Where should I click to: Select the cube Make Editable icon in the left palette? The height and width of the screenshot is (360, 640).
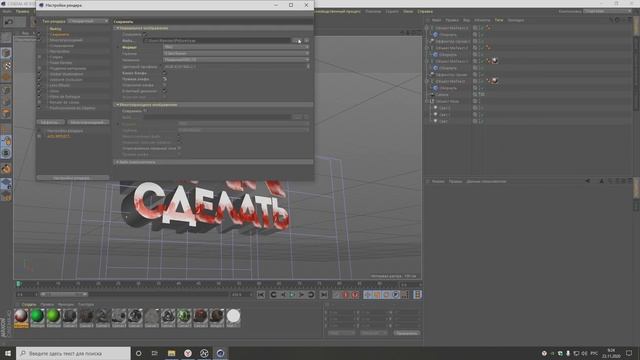[x=6, y=53]
